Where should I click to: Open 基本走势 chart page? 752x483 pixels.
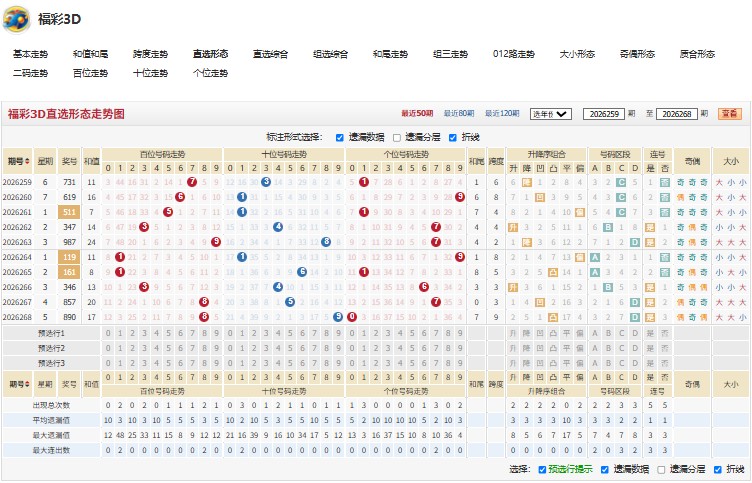point(30,54)
